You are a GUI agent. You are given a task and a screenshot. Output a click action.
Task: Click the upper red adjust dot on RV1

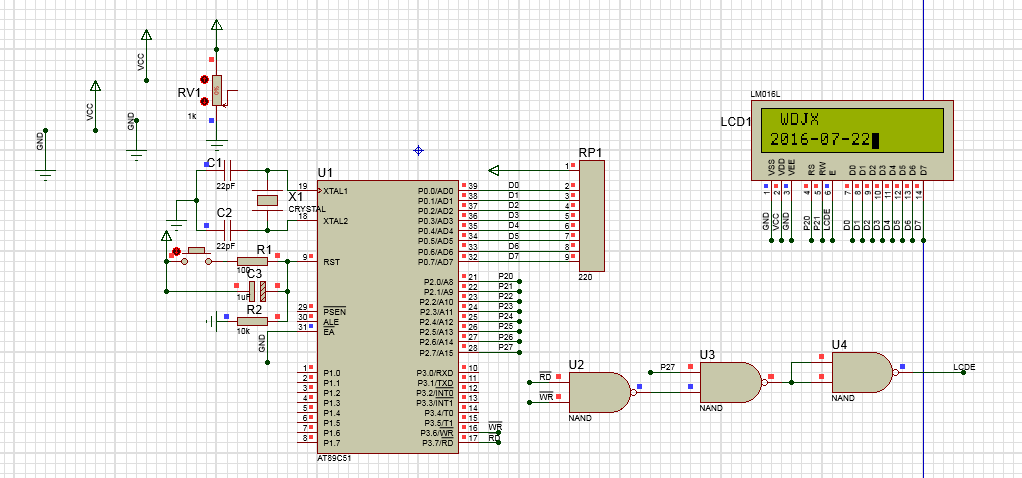204,79
